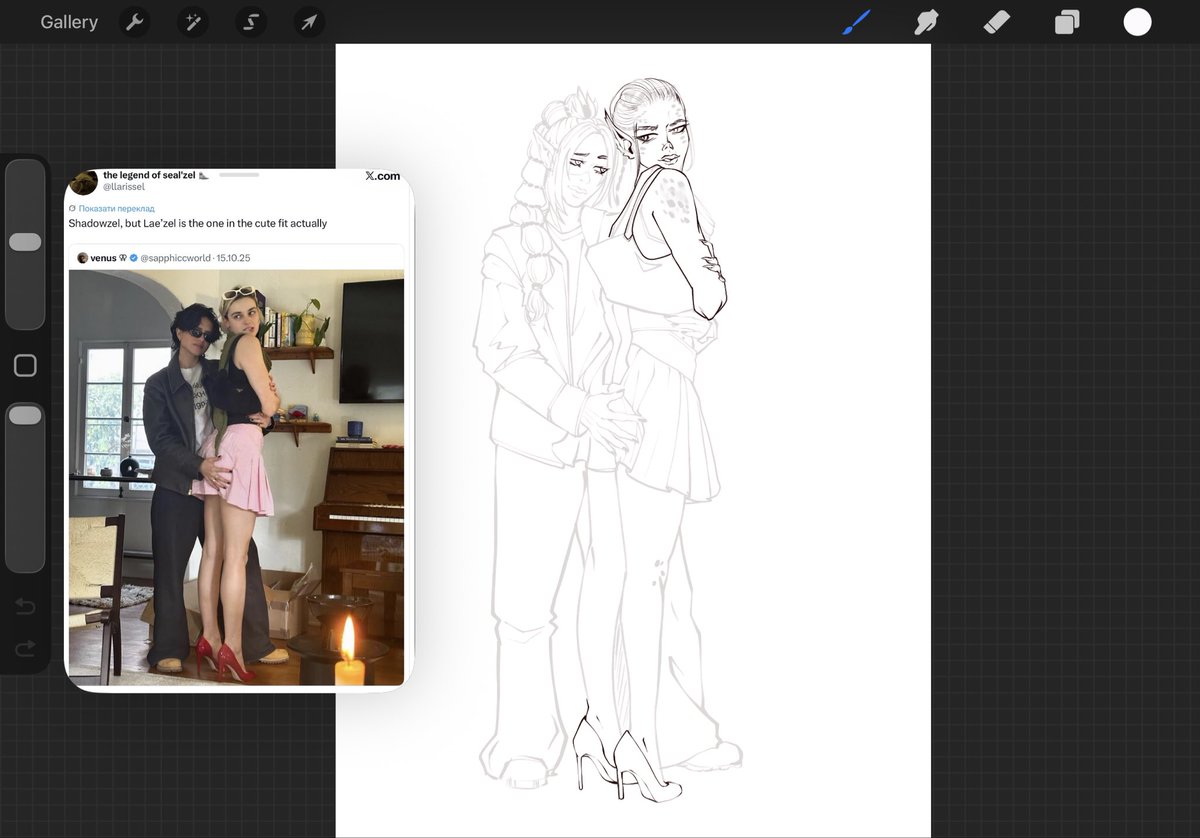Click the verified badge next to venus
Image resolution: width=1200 pixels, height=838 pixels.
(x=133, y=258)
